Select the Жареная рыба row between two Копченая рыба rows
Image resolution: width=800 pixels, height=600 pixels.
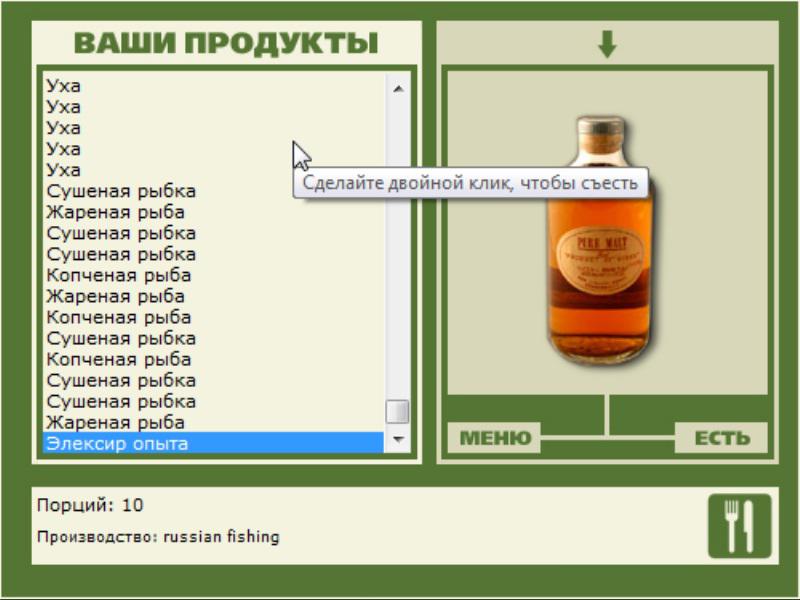(213, 296)
